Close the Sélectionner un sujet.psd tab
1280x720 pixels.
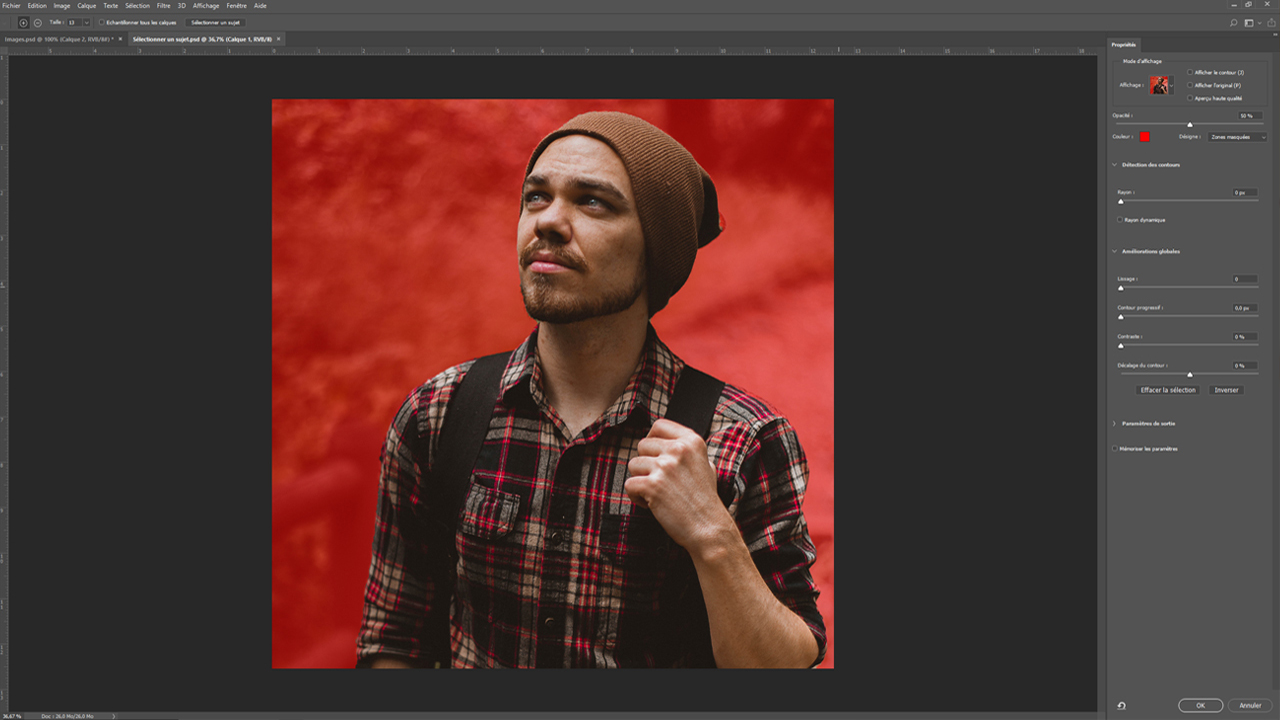tap(280, 39)
